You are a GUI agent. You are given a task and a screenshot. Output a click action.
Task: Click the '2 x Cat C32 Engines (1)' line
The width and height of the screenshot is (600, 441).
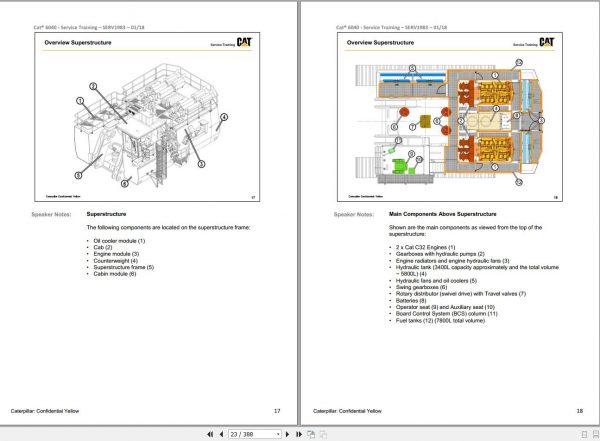coord(425,247)
